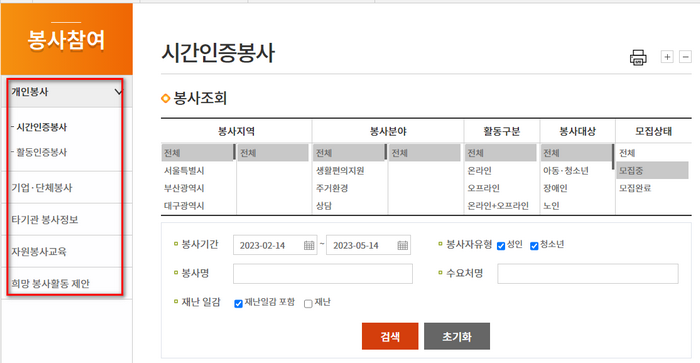Open calendar icon for start date
The image size is (700, 363).
[309, 245]
